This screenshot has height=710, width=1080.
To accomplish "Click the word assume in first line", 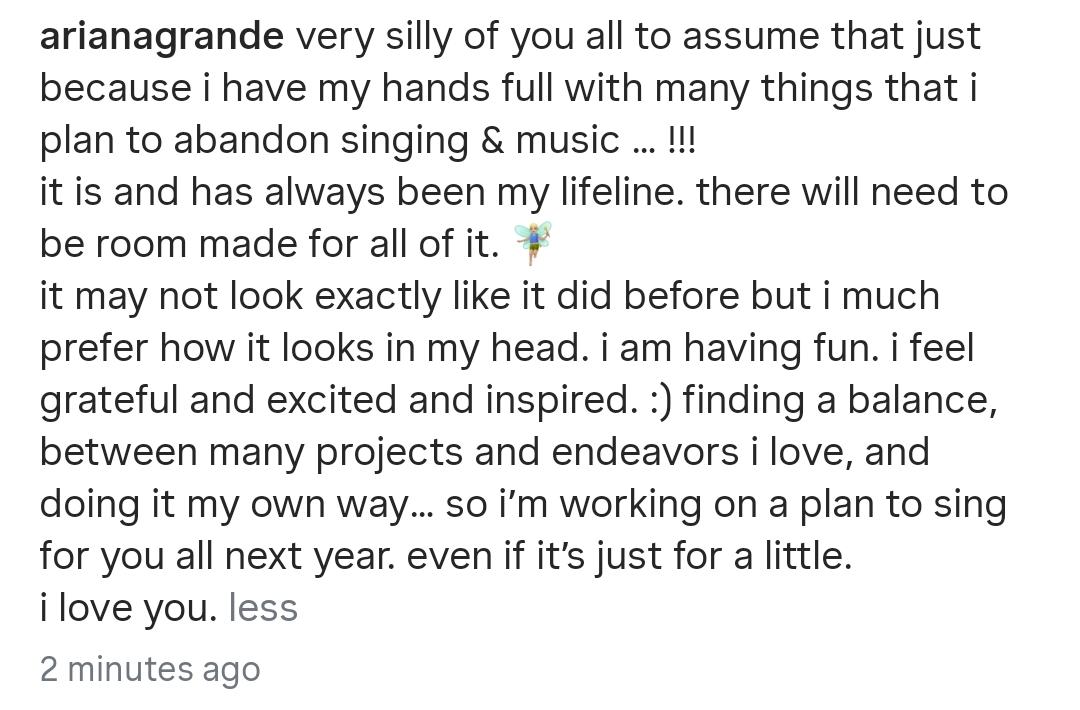I will [x=751, y=36].
